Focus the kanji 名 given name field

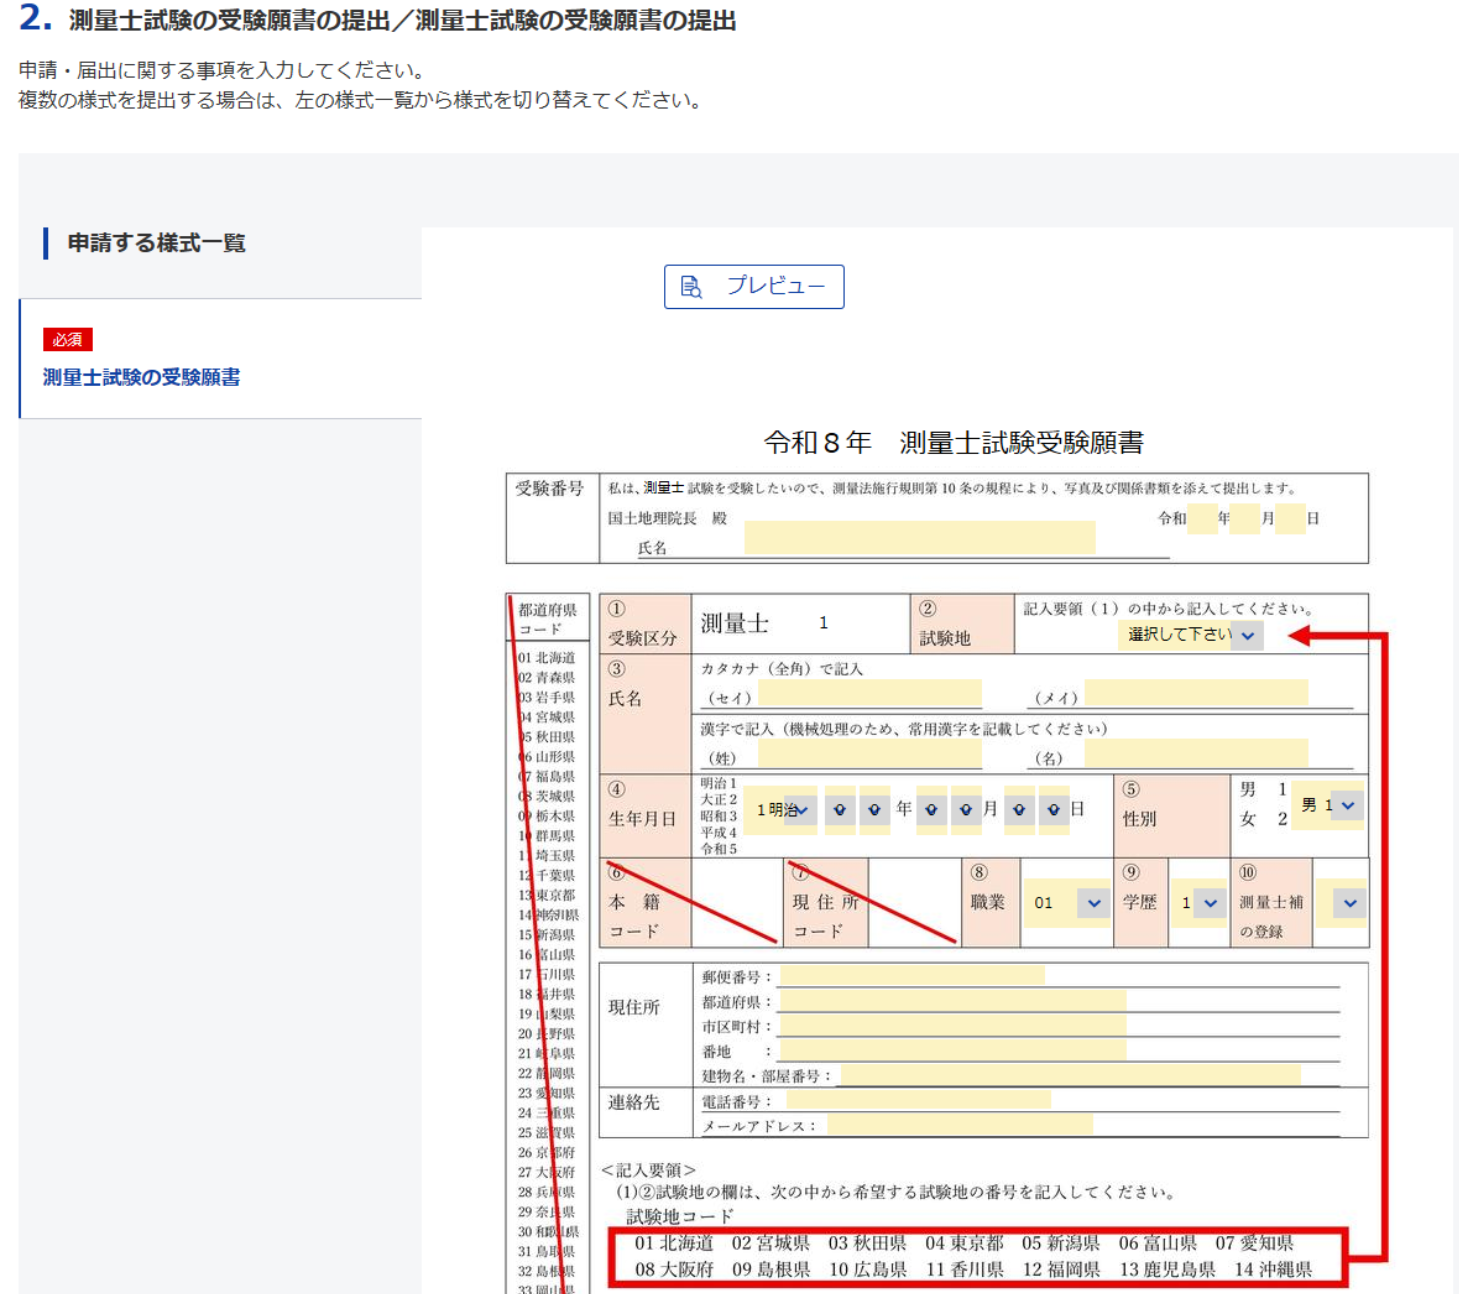point(1195,754)
